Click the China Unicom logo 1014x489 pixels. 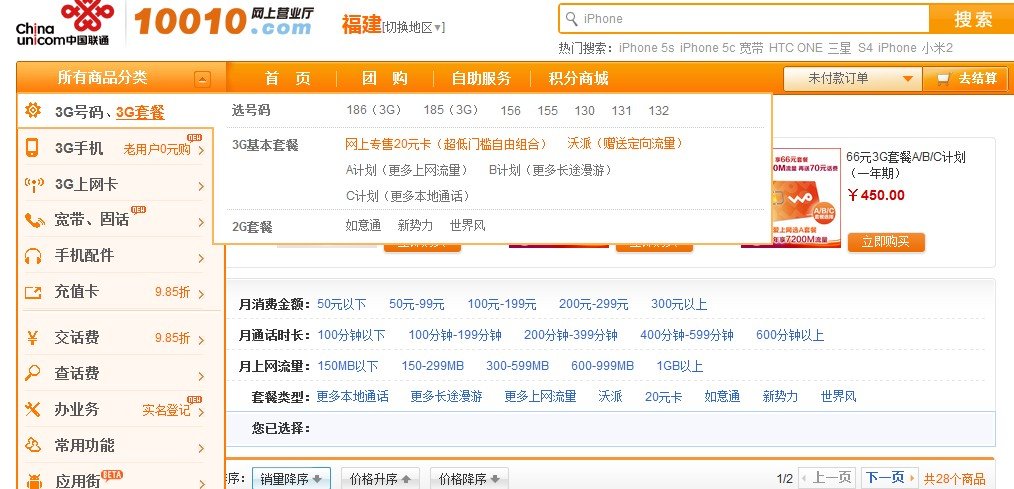pos(65,24)
